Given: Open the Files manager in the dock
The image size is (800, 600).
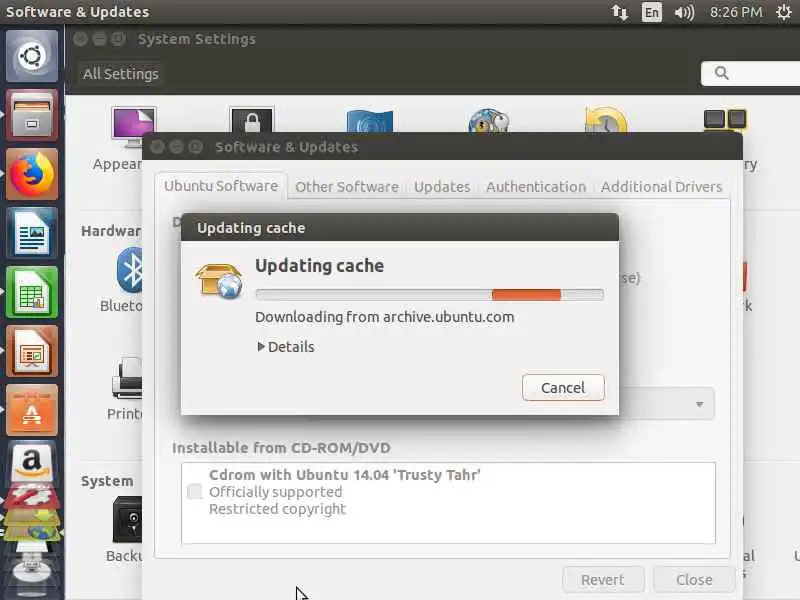Looking at the screenshot, I should [x=32, y=115].
